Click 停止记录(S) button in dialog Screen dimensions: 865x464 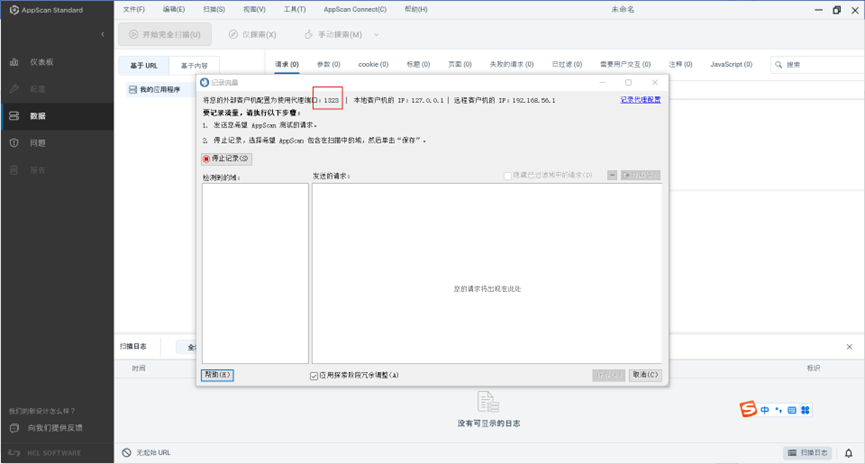(x=226, y=158)
